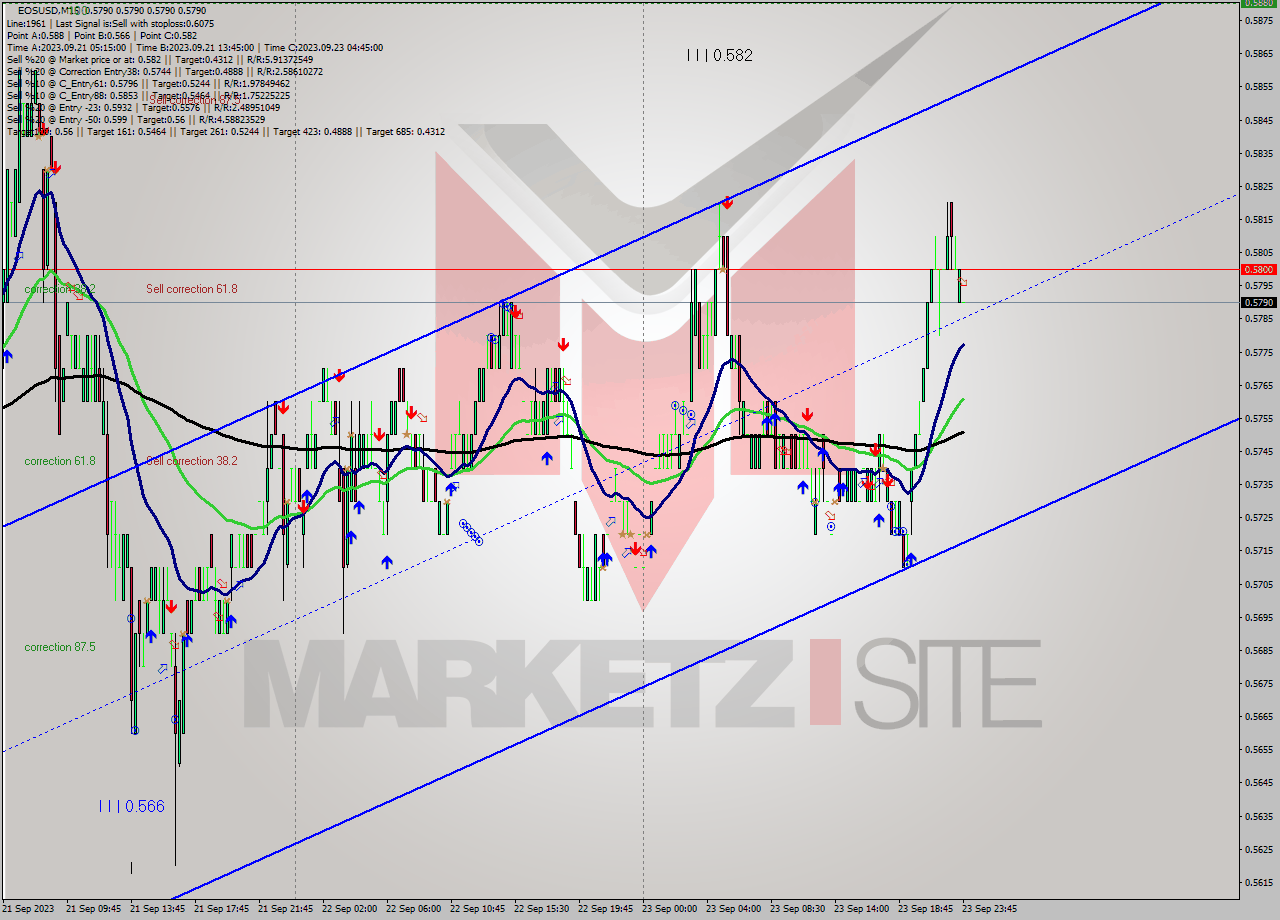Click the '| | | 0.566' point label

[131, 806]
